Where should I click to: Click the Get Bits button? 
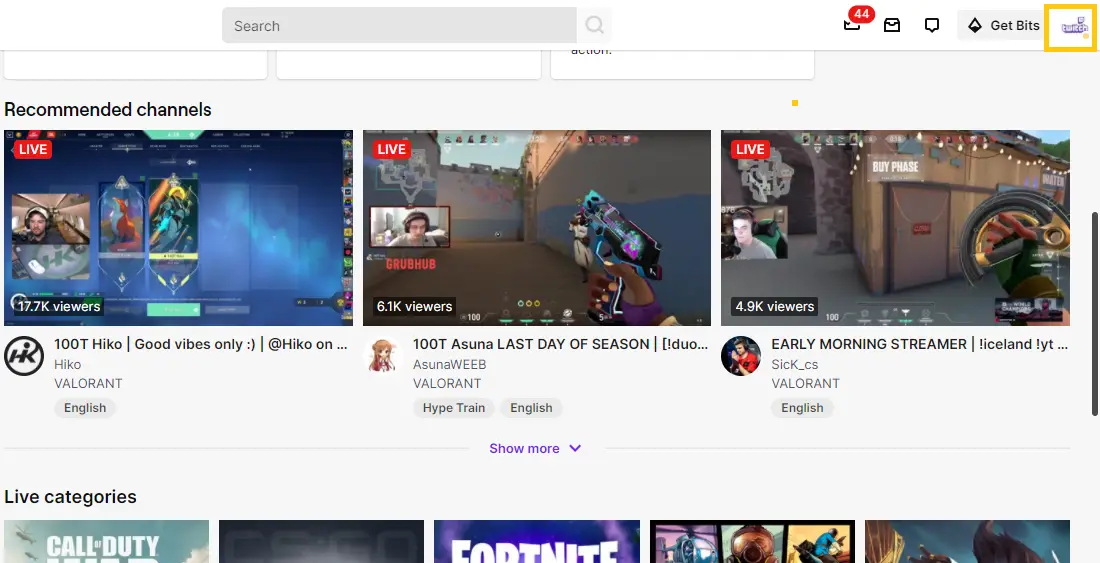pos(1002,26)
